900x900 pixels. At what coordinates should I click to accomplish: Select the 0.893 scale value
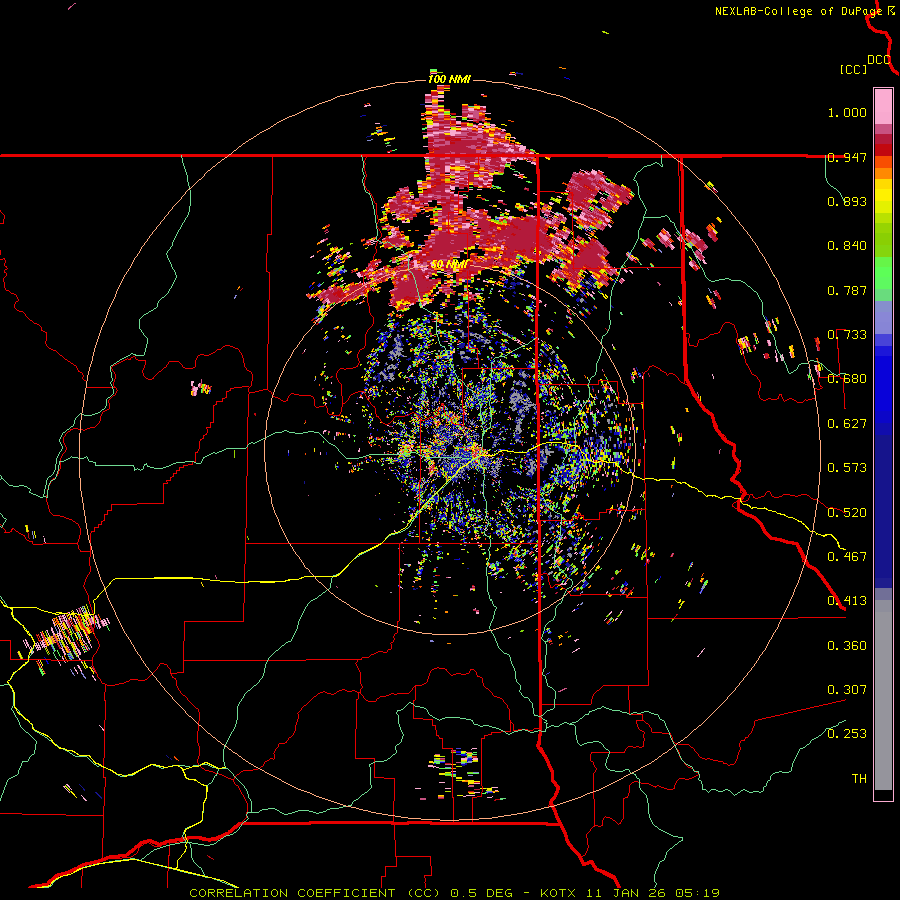pos(847,201)
